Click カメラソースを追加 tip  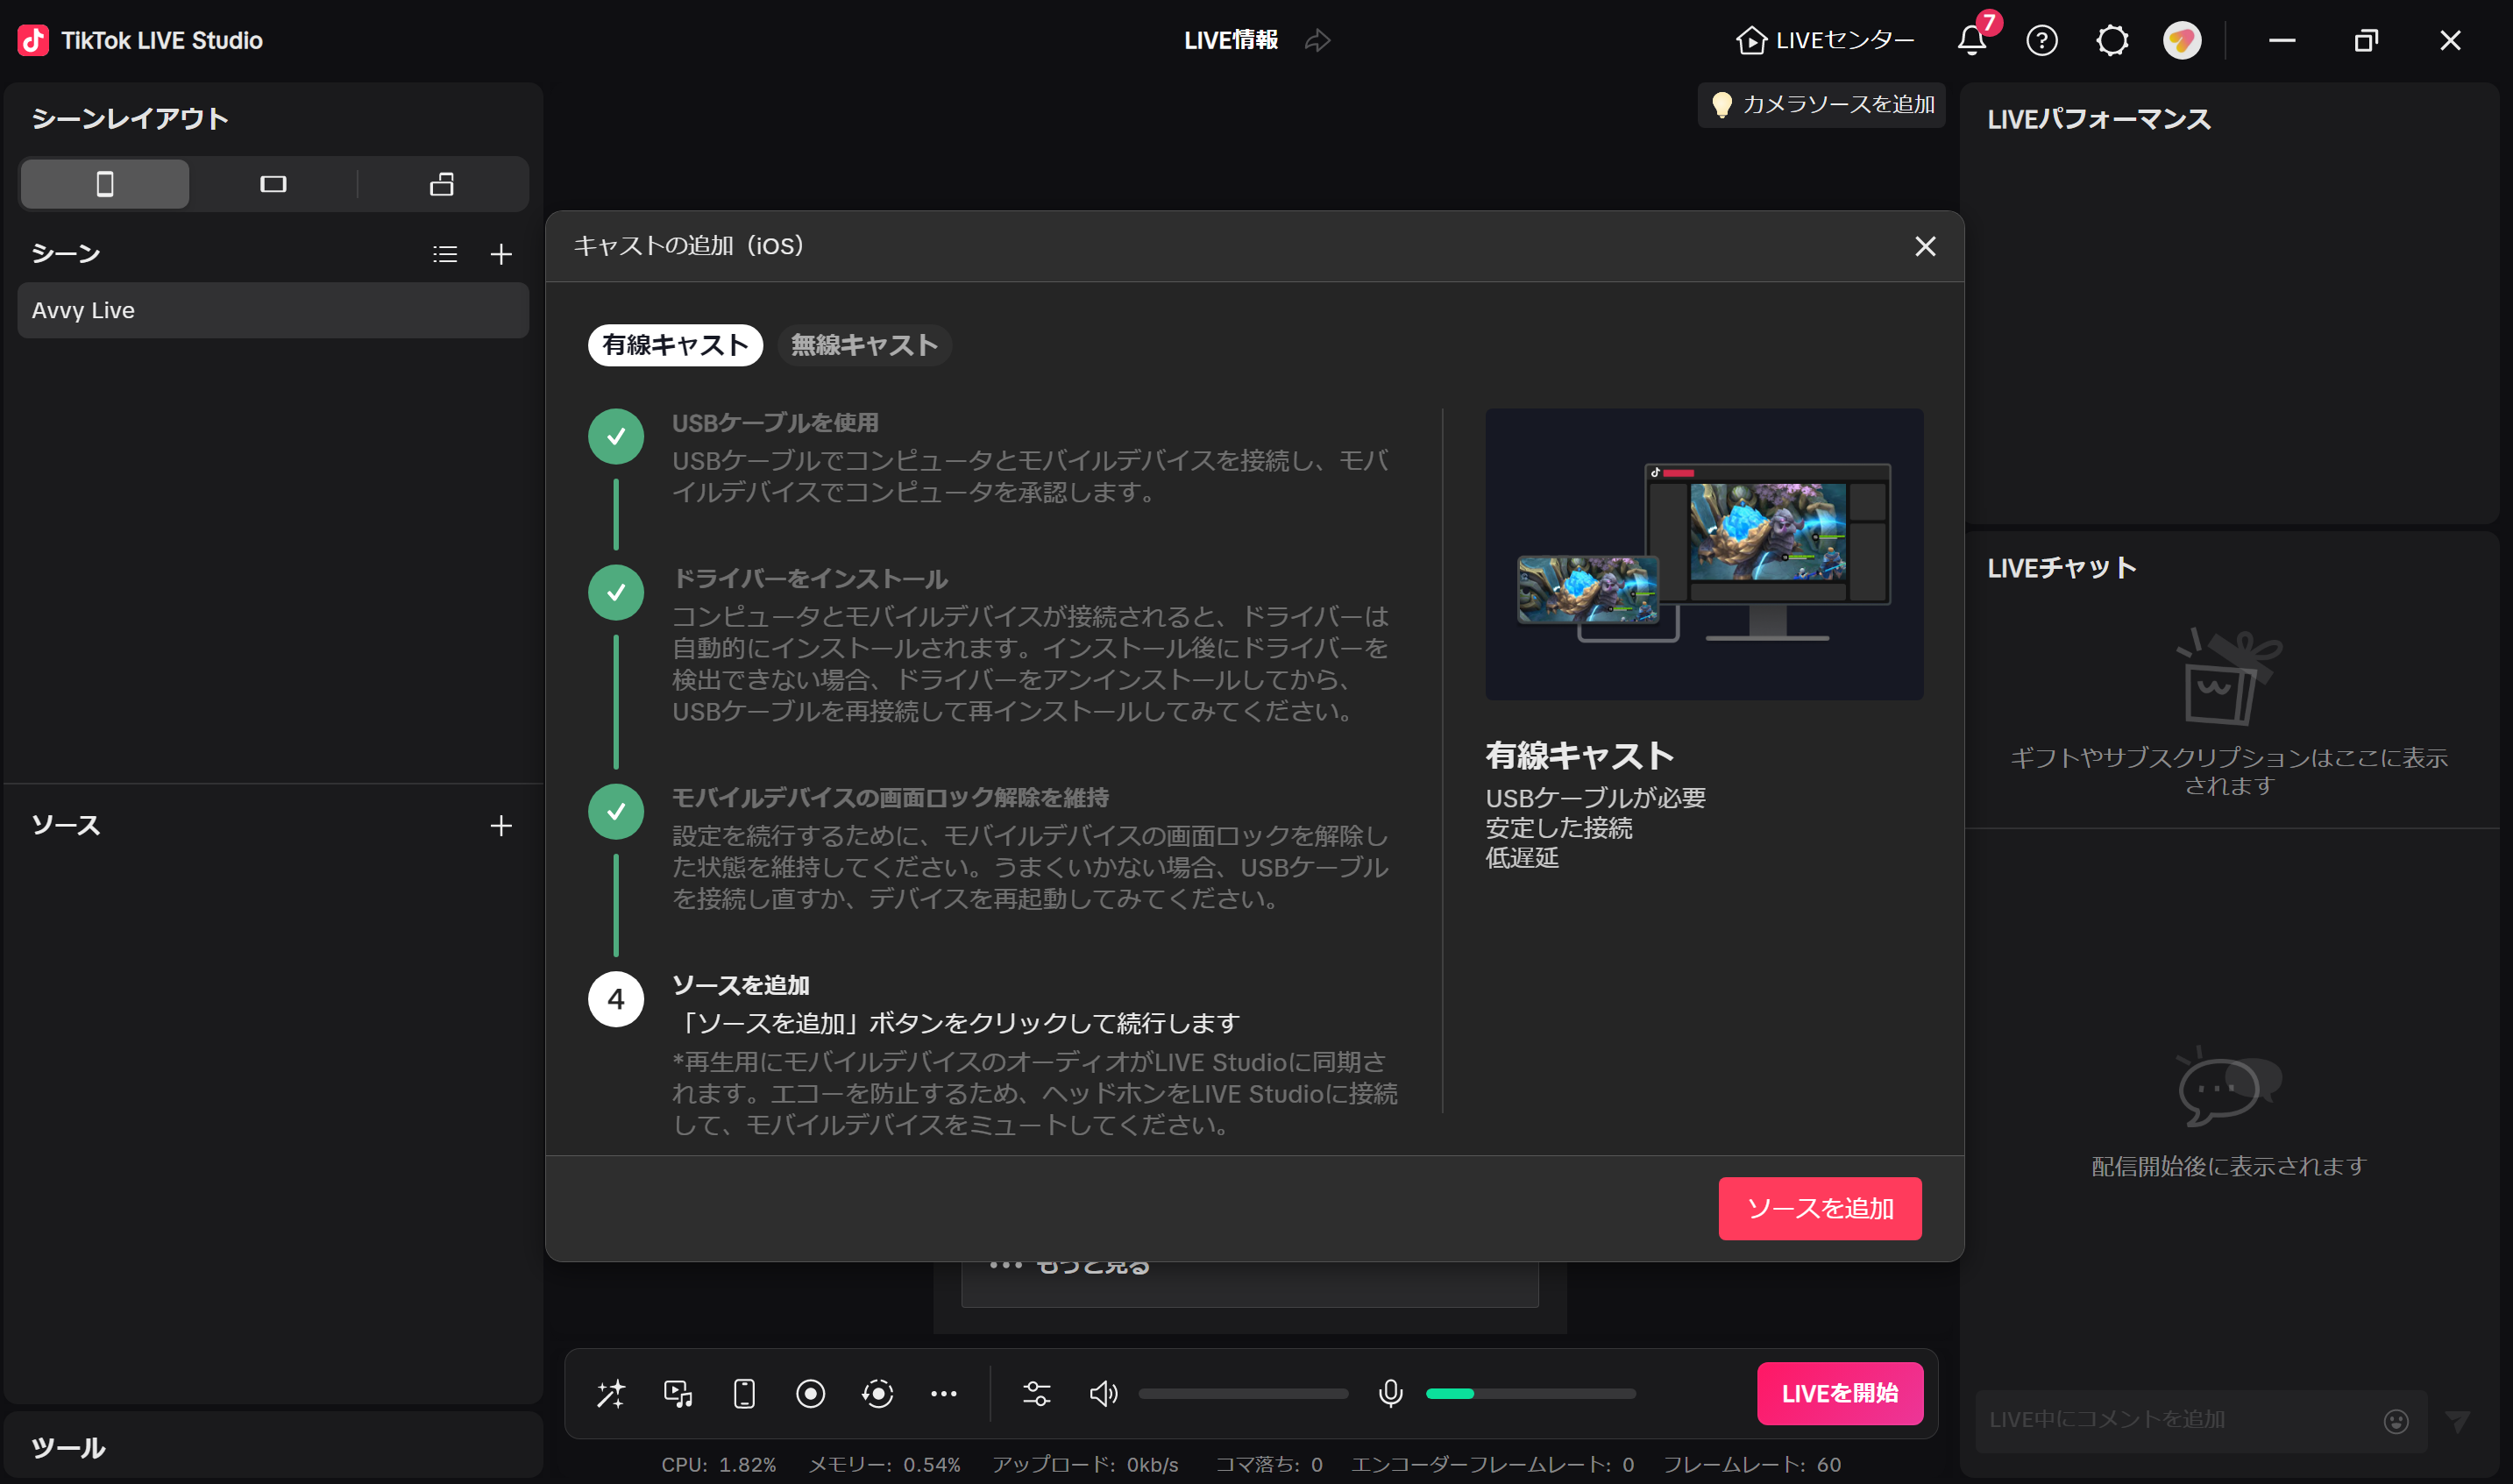[x=1822, y=104]
